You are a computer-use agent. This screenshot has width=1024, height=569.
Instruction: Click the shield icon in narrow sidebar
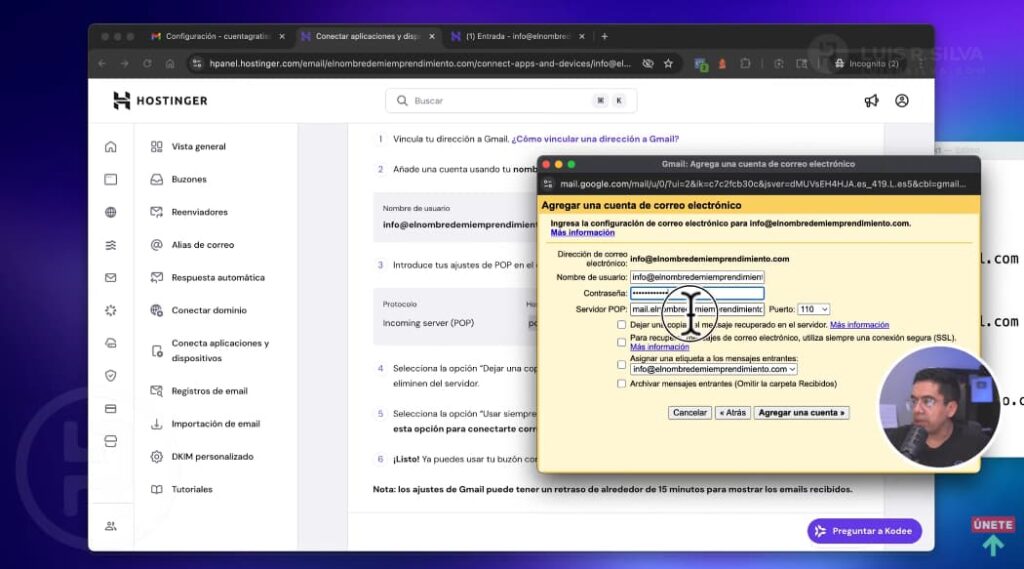110,376
